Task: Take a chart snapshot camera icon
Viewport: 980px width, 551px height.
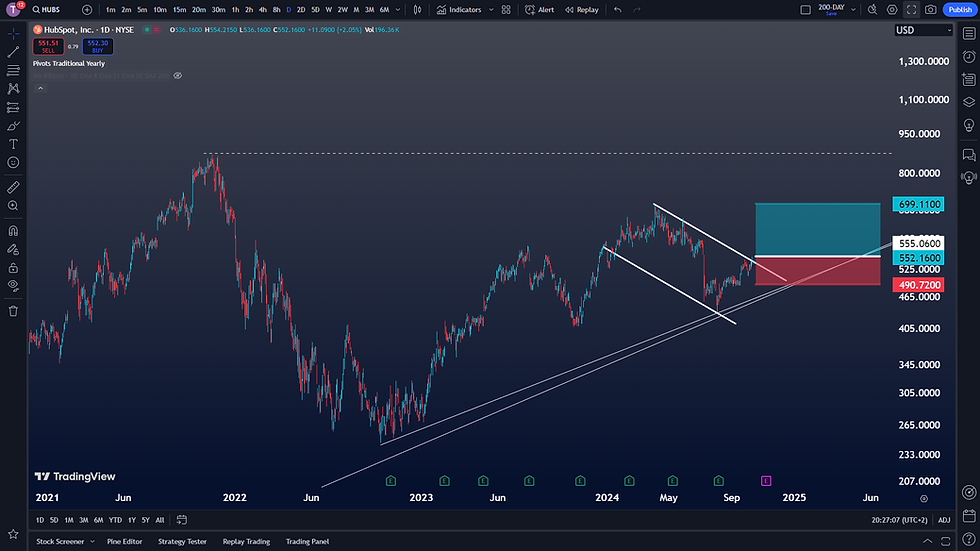Action: coord(931,9)
